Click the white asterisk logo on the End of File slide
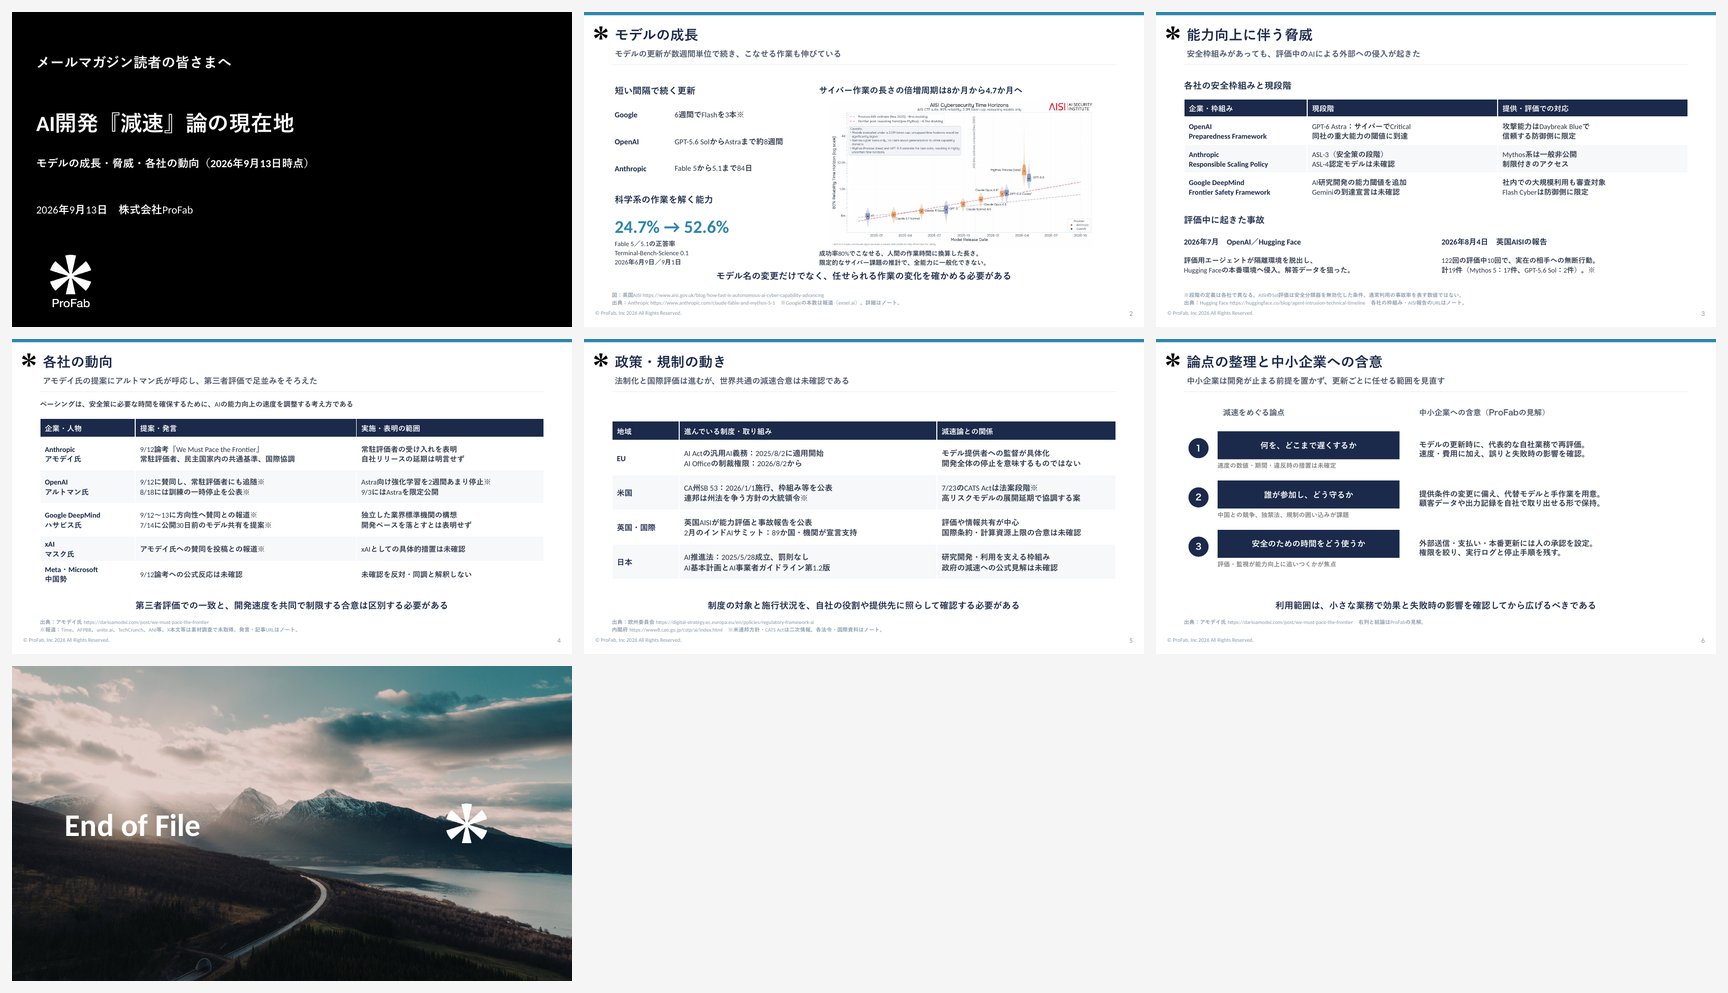 click(466, 824)
